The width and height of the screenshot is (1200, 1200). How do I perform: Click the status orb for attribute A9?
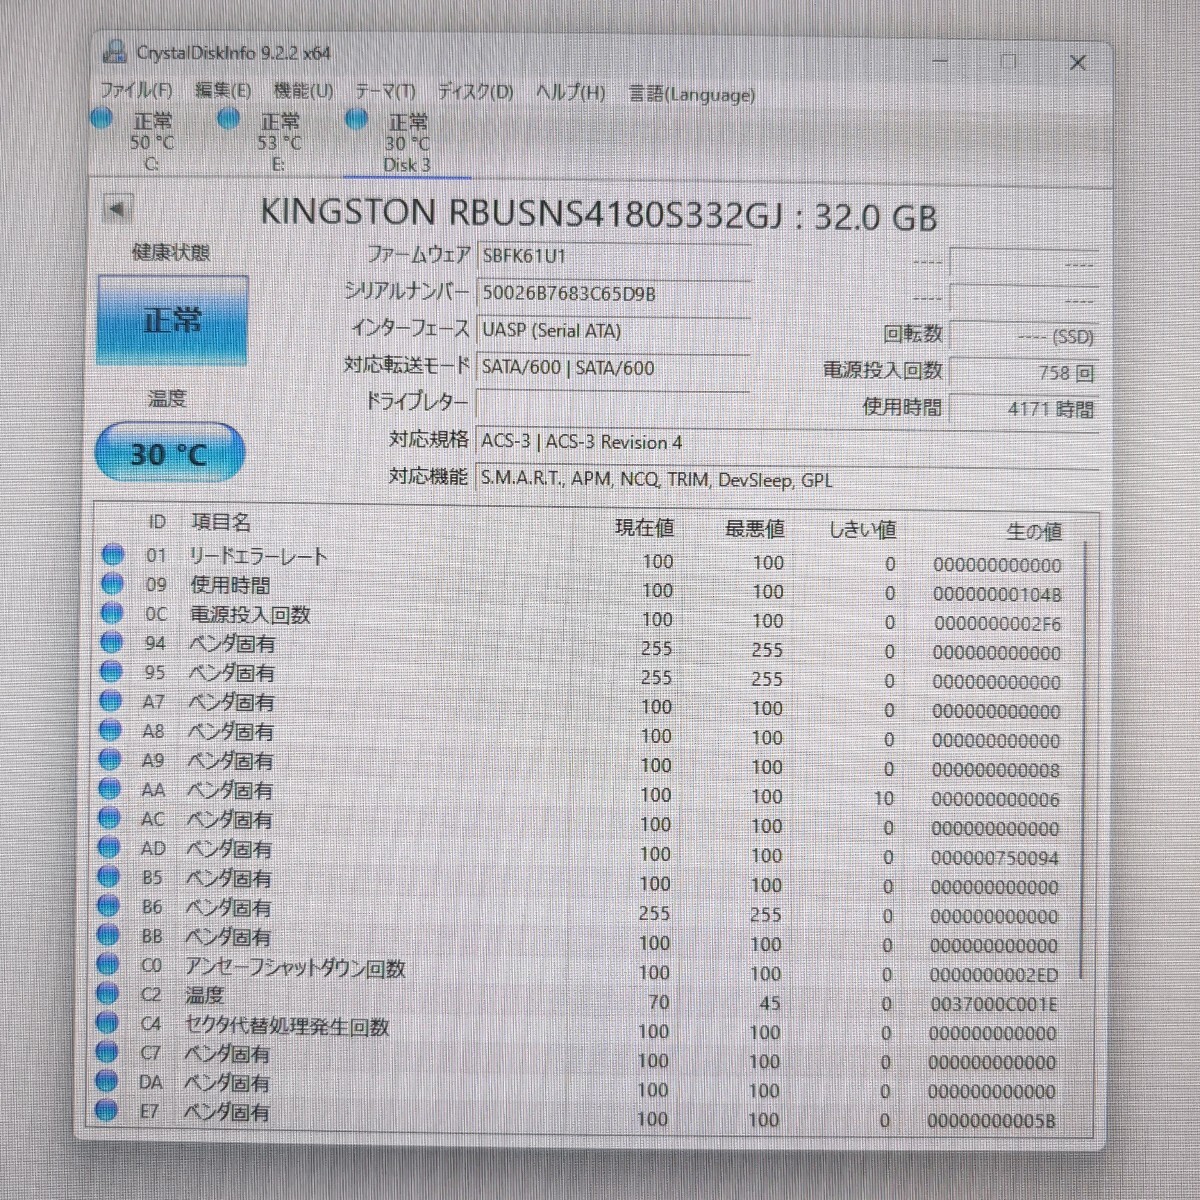coord(110,760)
